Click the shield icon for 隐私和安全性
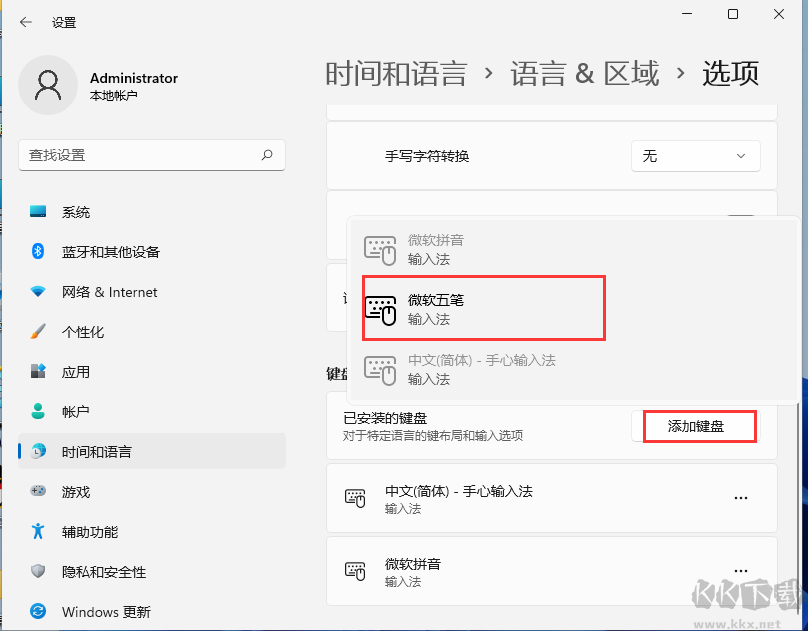 pyautogui.click(x=38, y=571)
